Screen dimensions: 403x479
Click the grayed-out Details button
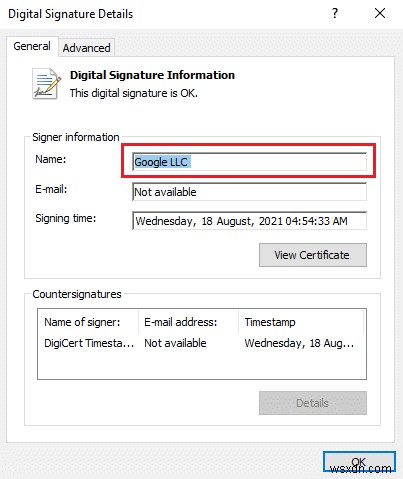[x=313, y=403]
